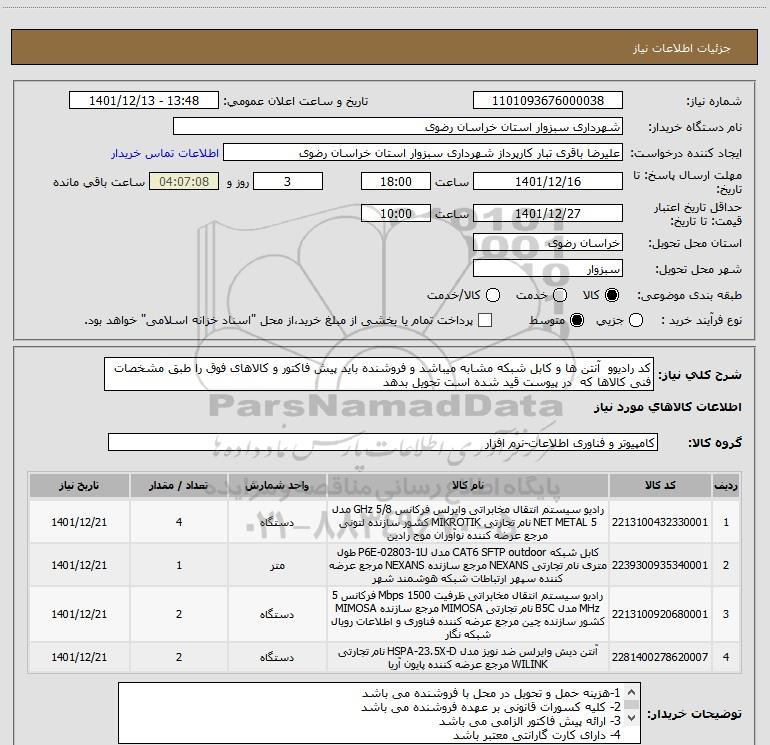Click need number field 1101093676000038

point(548,101)
